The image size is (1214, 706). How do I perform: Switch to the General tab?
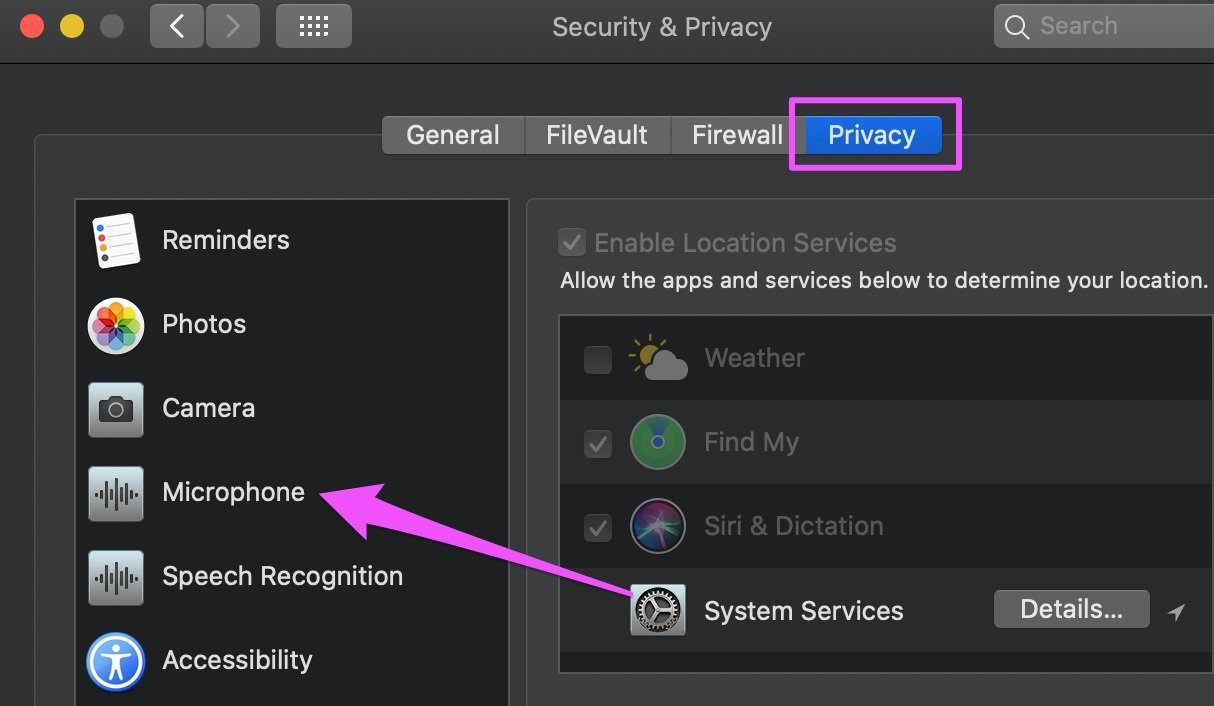pos(453,135)
